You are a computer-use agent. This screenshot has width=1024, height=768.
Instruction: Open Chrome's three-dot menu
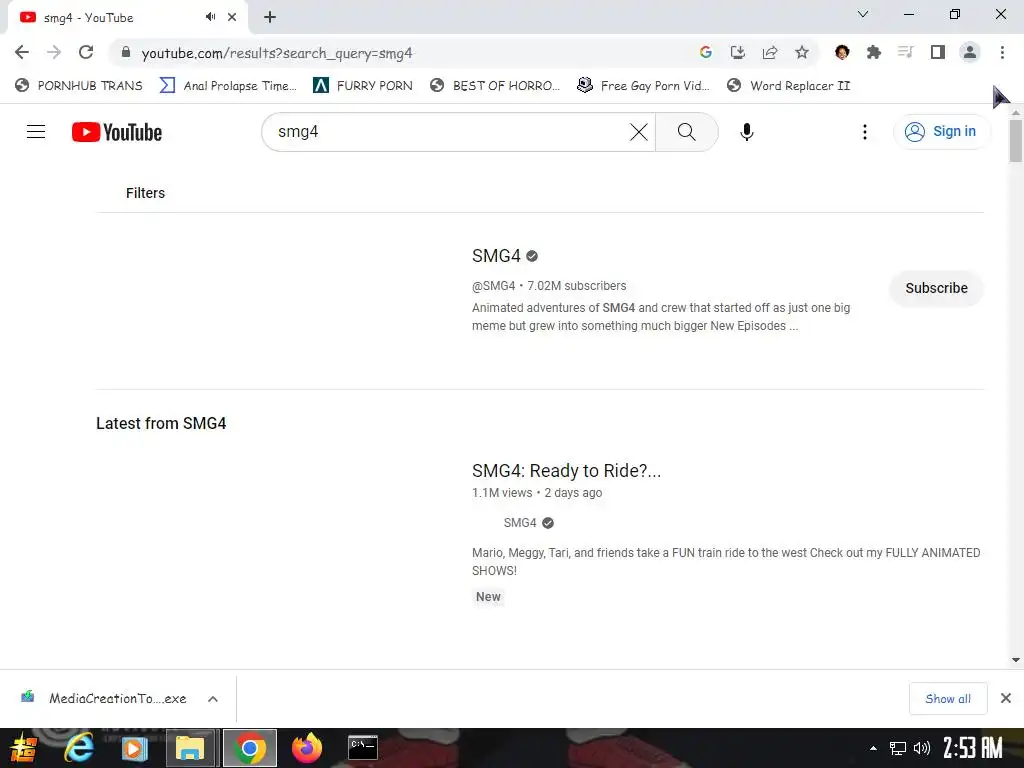1002,52
